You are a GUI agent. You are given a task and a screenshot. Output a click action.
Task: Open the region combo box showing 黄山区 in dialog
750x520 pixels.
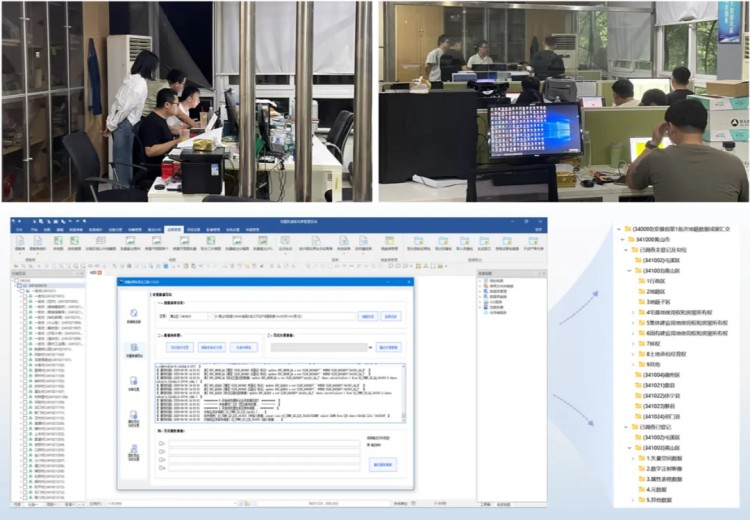pyautogui.click(x=186, y=316)
